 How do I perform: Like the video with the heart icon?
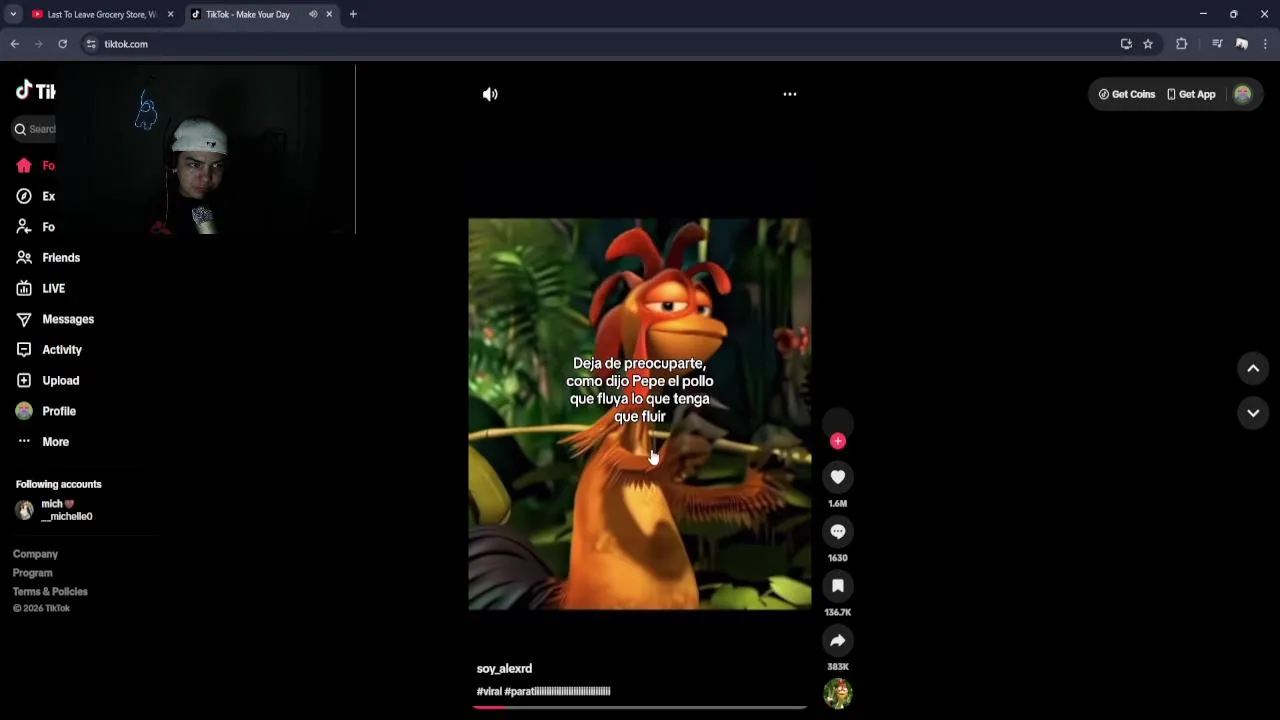[838, 477]
